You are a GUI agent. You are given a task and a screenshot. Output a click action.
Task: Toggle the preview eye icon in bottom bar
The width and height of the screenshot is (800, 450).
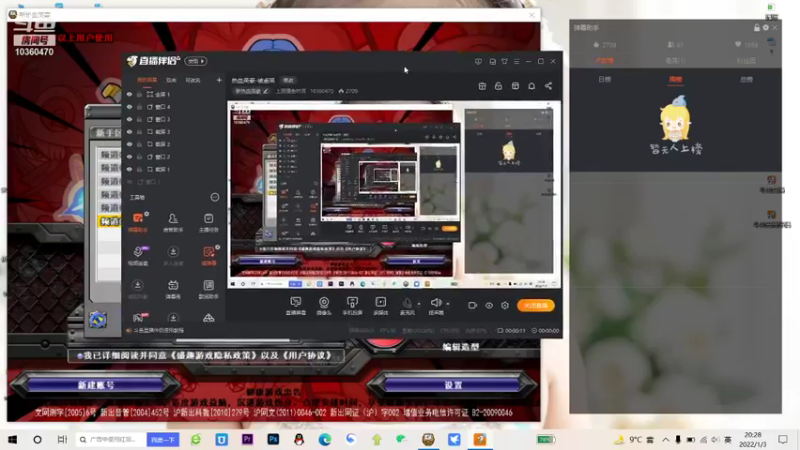click(x=489, y=306)
